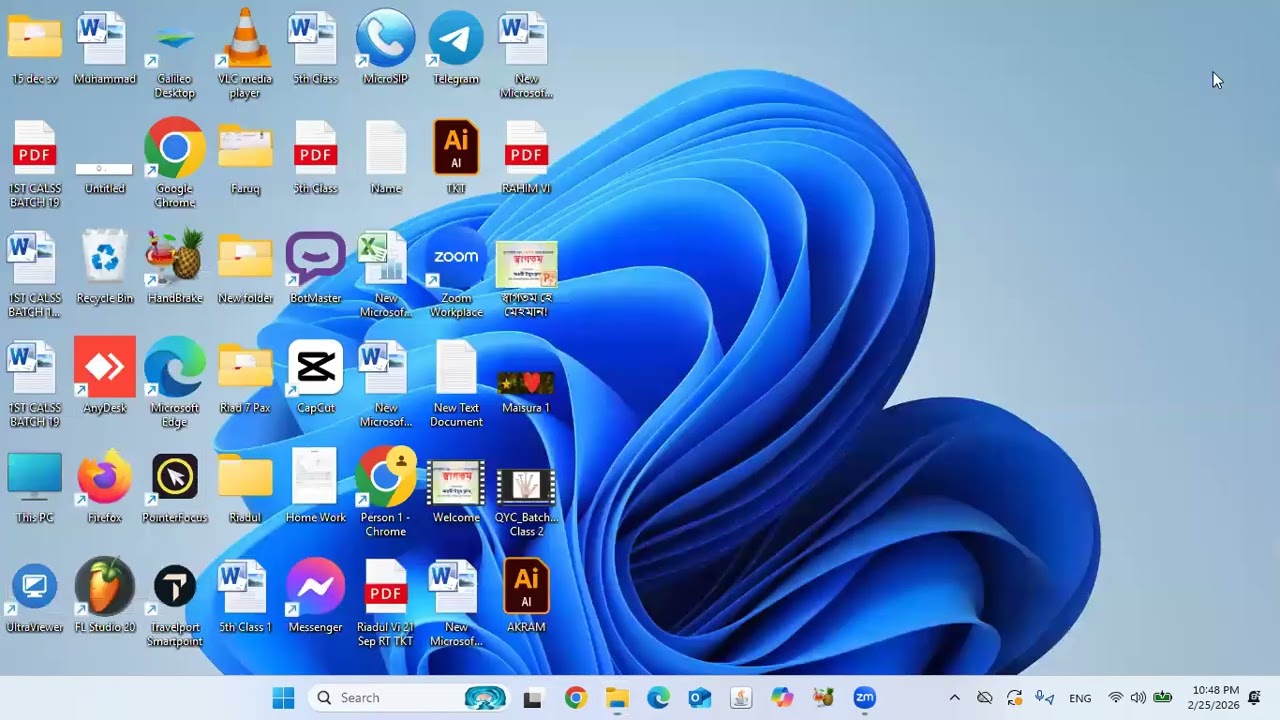The image size is (1280, 720).
Task: Show hidden system tray icons chevron
Action: pyautogui.click(x=954, y=698)
